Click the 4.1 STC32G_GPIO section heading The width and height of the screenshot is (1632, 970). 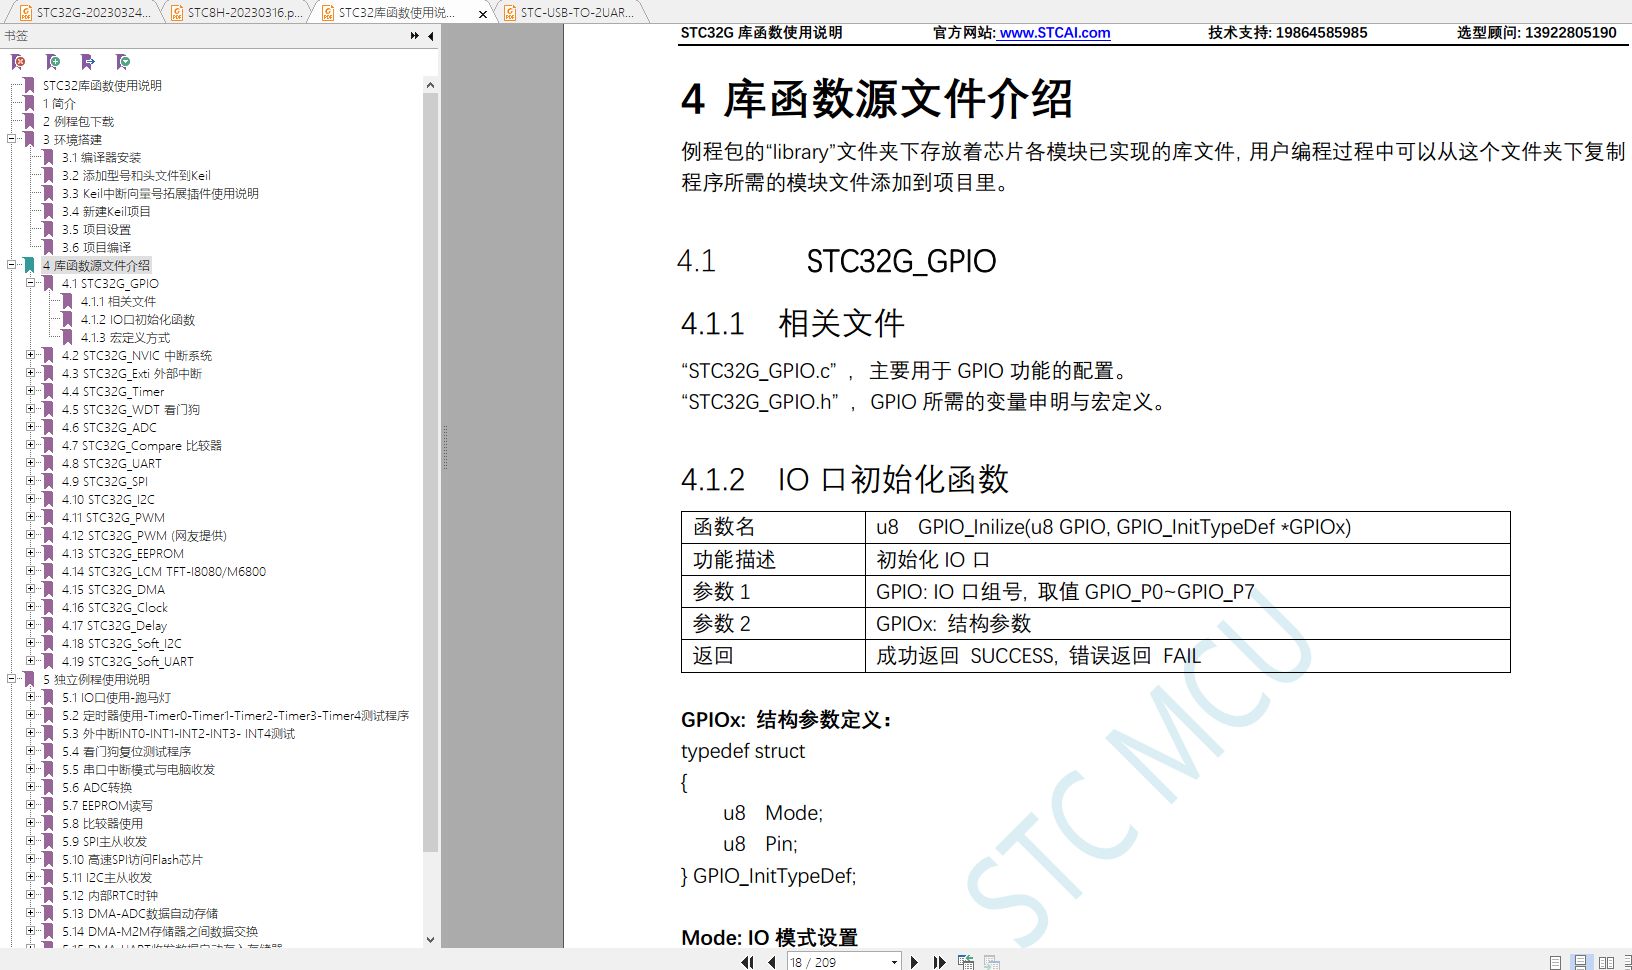(x=837, y=261)
